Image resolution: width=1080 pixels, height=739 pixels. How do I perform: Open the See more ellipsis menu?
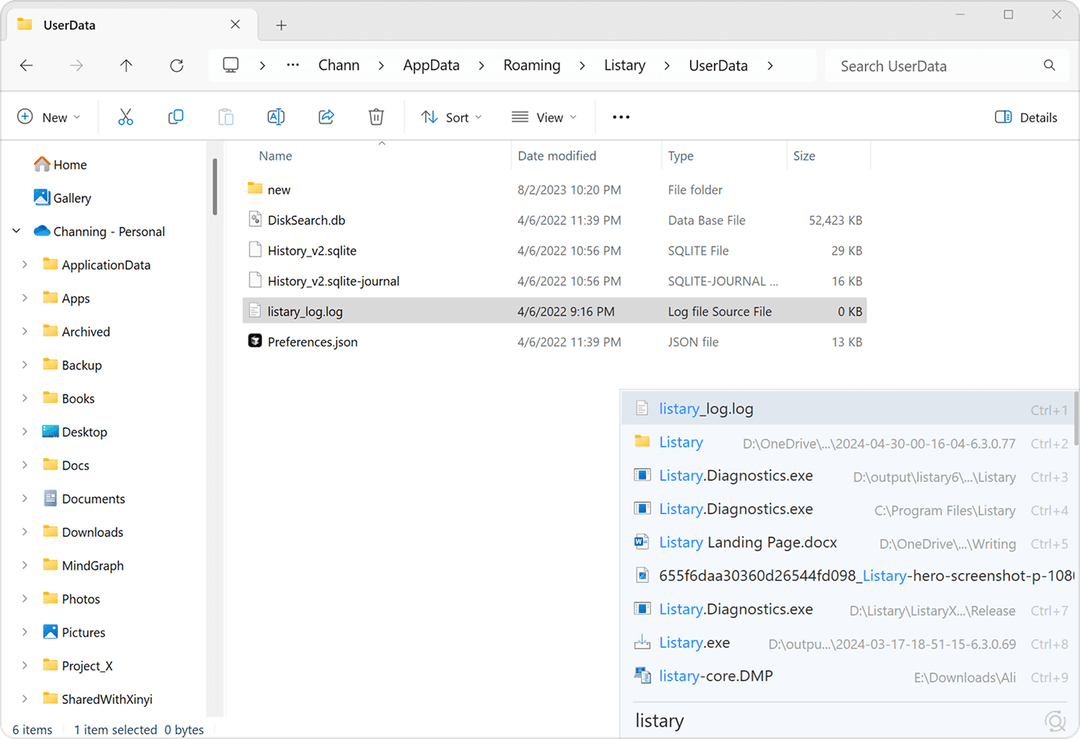pyautogui.click(x=621, y=117)
